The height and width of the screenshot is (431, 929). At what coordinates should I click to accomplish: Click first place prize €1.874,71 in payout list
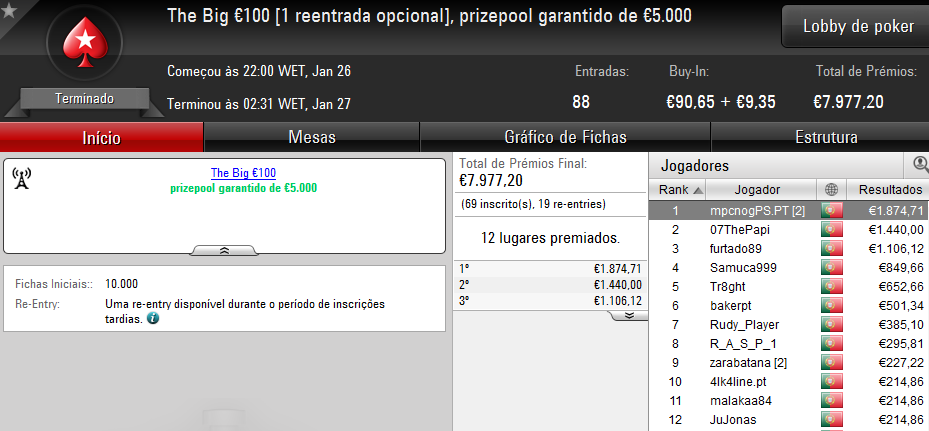point(617,269)
